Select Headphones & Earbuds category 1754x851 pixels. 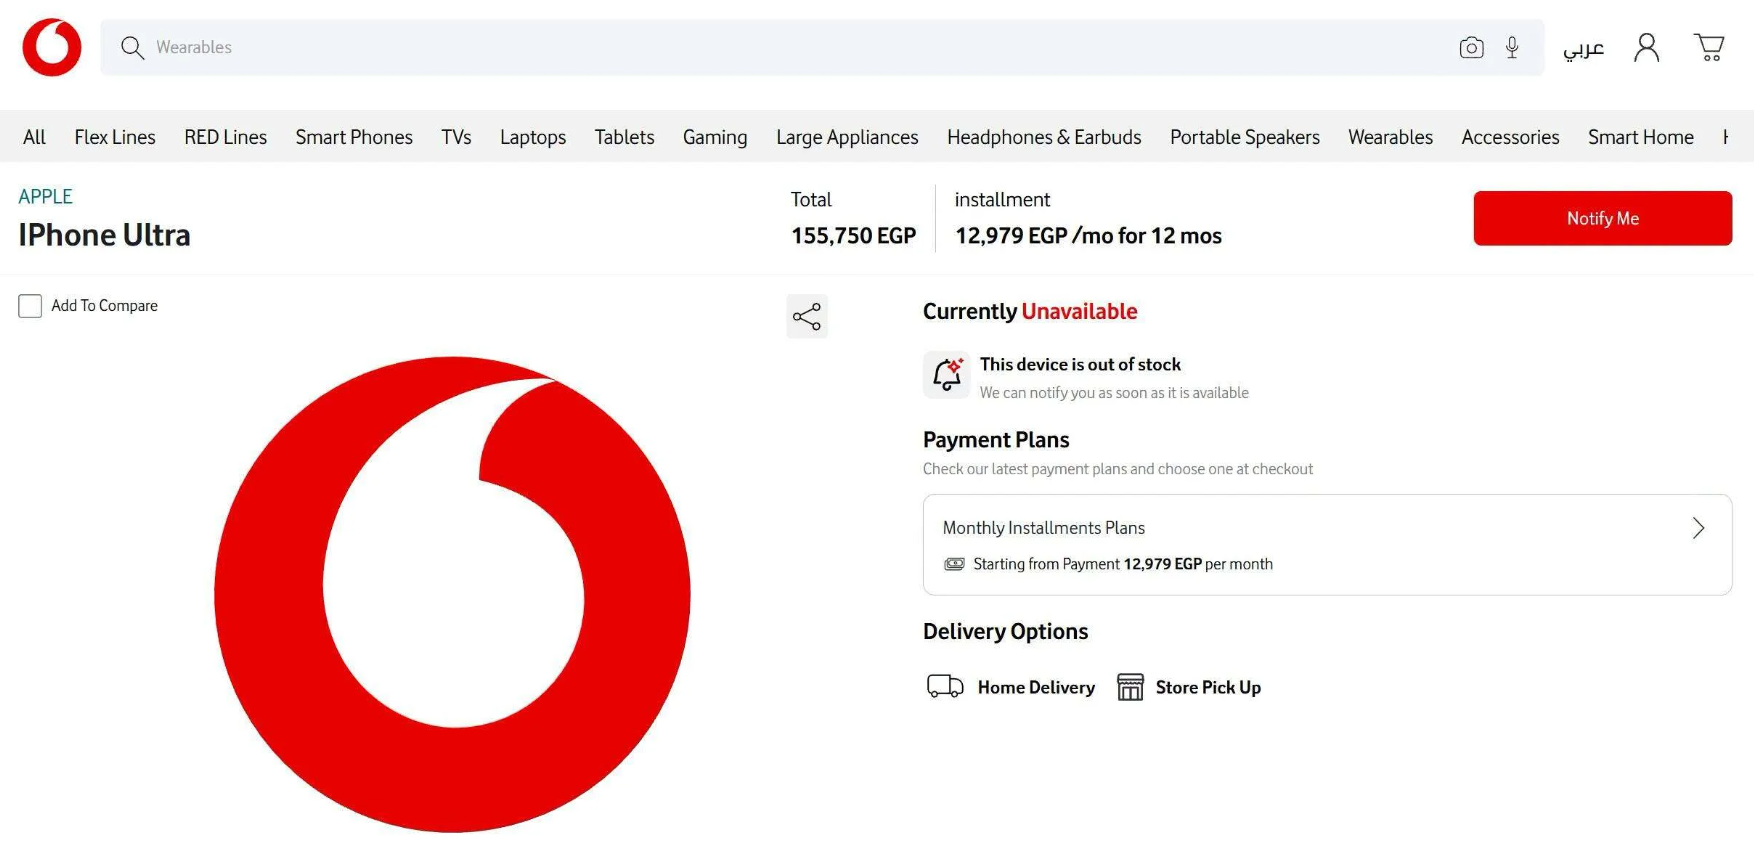[x=1044, y=137]
